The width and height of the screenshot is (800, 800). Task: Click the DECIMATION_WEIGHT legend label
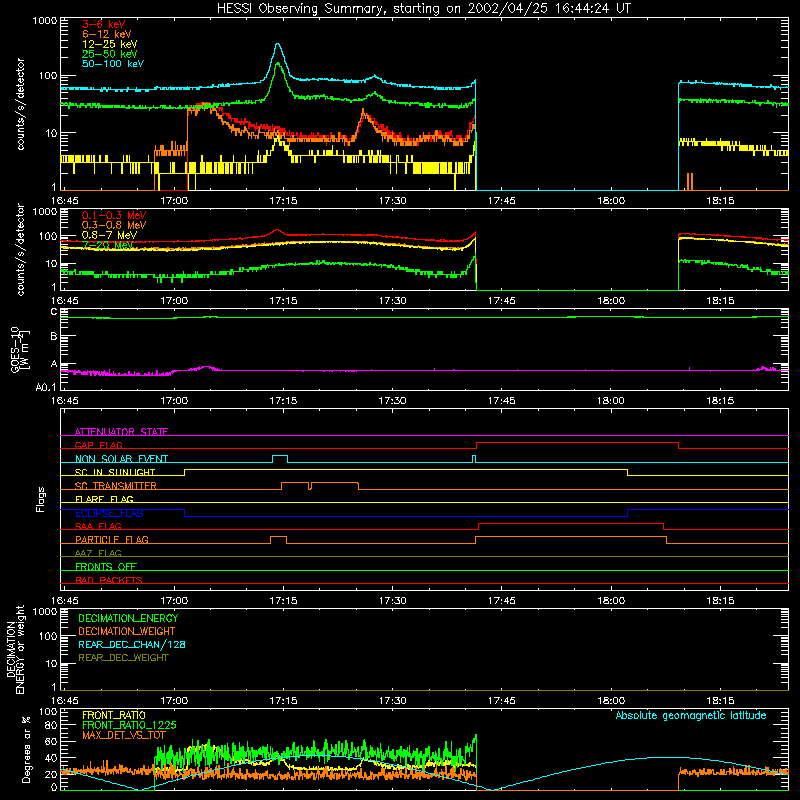click(x=127, y=631)
